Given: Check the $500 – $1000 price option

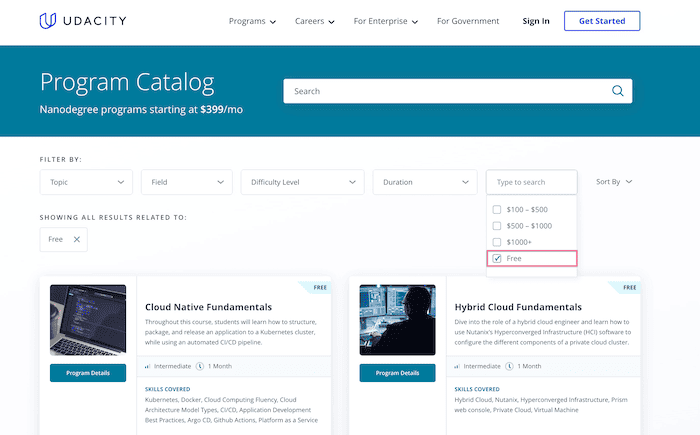Looking at the screenshot, I should (x=497, y=226).
